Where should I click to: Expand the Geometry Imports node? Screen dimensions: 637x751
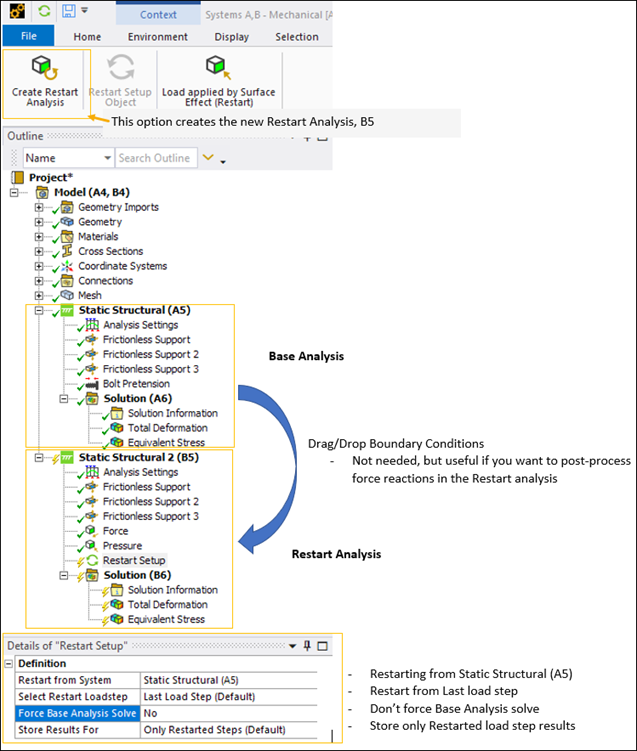coord(39,207)
